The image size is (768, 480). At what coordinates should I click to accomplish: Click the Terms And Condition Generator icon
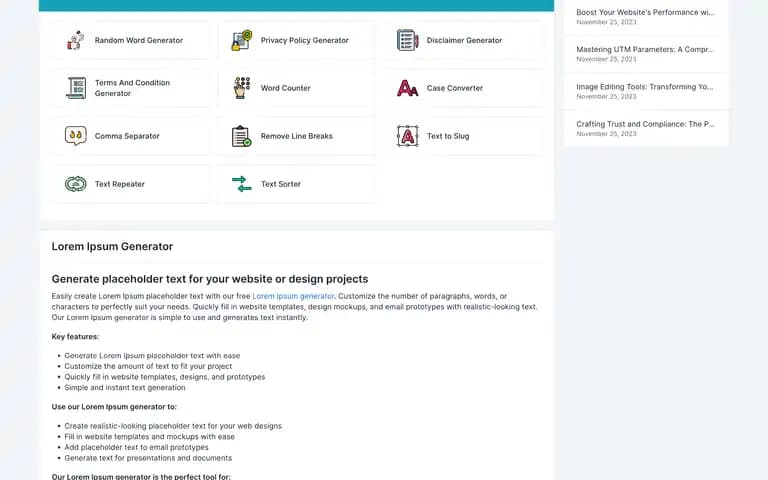[75, 88]
